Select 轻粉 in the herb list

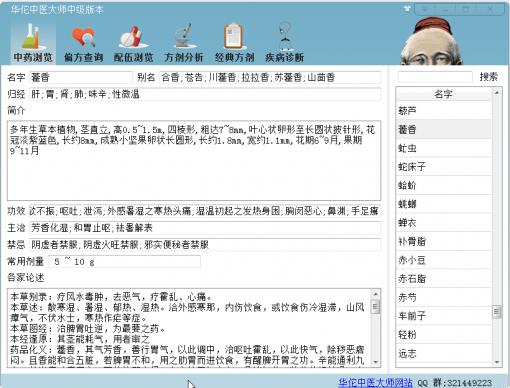[444, 334]
